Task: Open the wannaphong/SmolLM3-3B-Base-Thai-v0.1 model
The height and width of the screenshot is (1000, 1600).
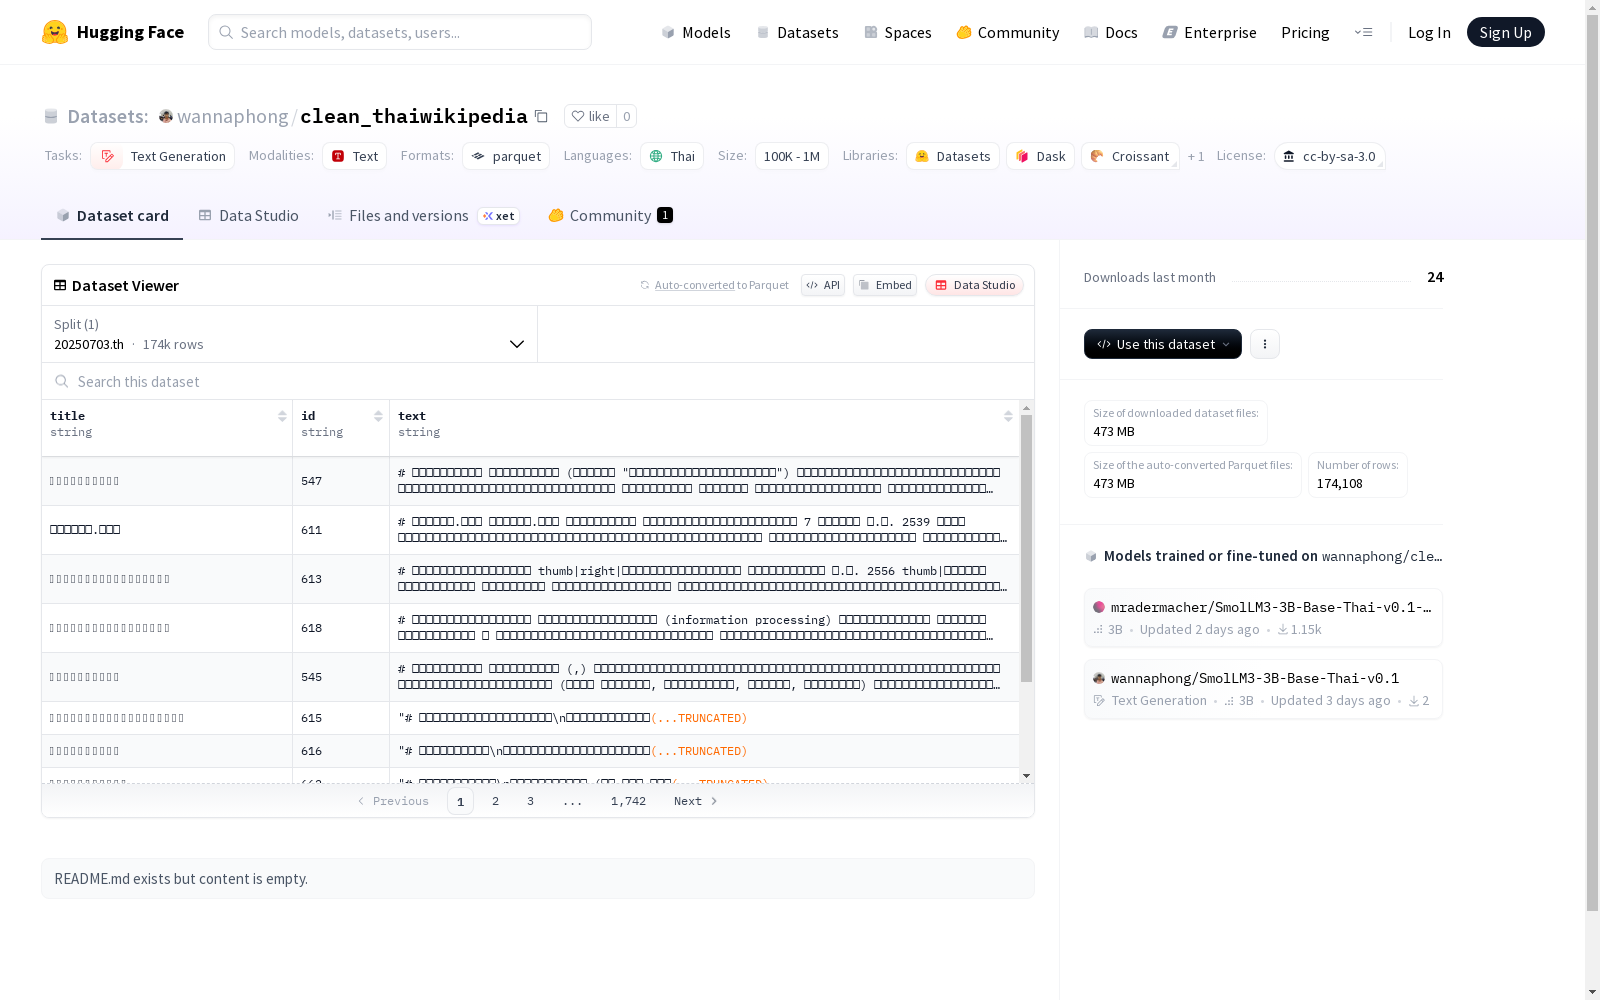Action: (1263, 689)
